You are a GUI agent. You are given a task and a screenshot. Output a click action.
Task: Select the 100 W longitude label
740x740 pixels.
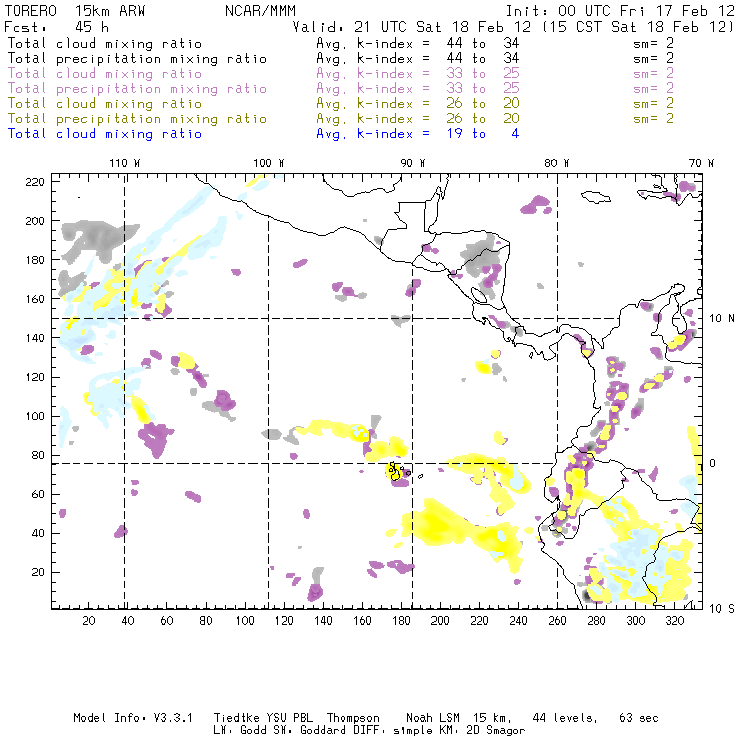click(x=268, y=163)
